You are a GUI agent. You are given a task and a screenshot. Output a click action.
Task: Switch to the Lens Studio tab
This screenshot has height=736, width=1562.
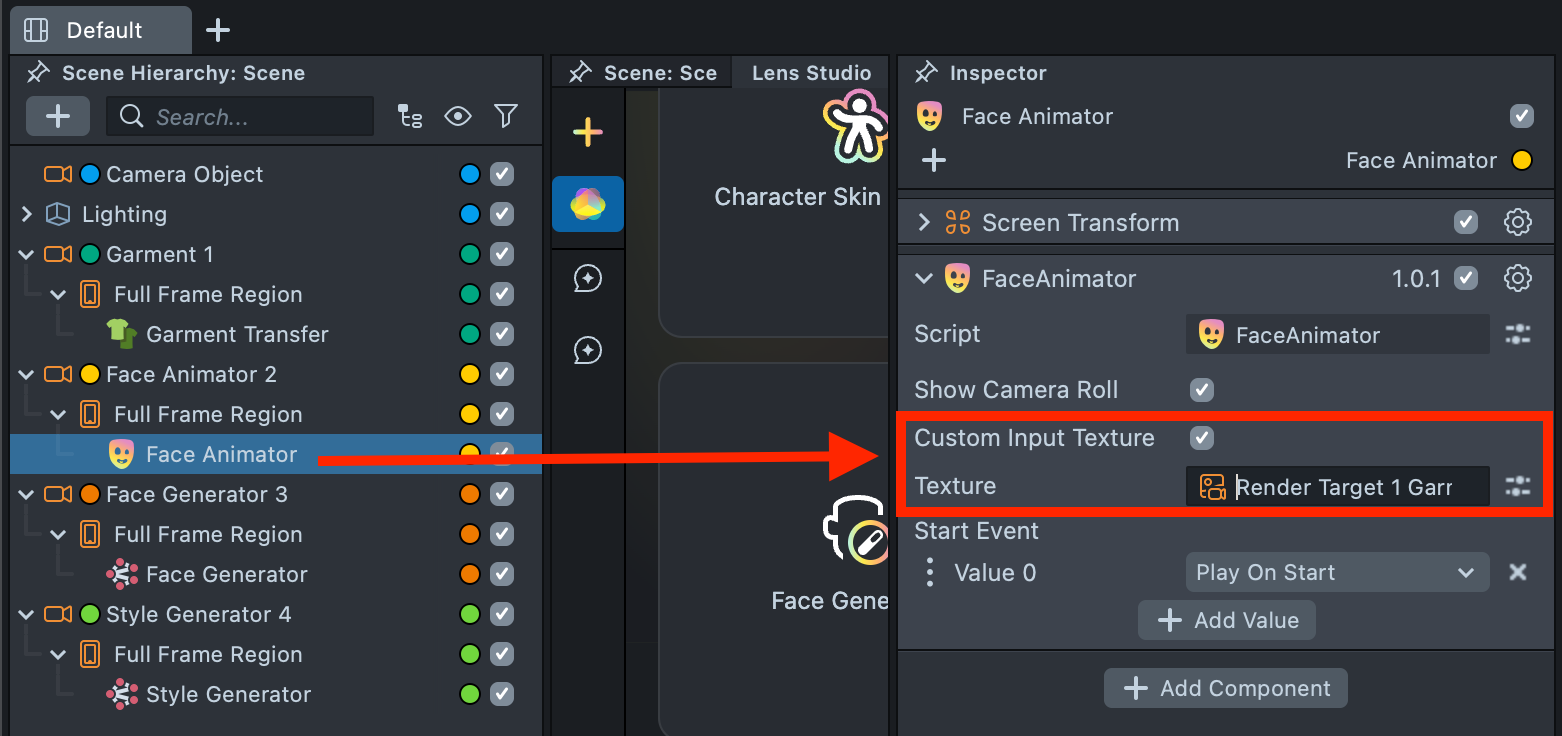(811, 73)
